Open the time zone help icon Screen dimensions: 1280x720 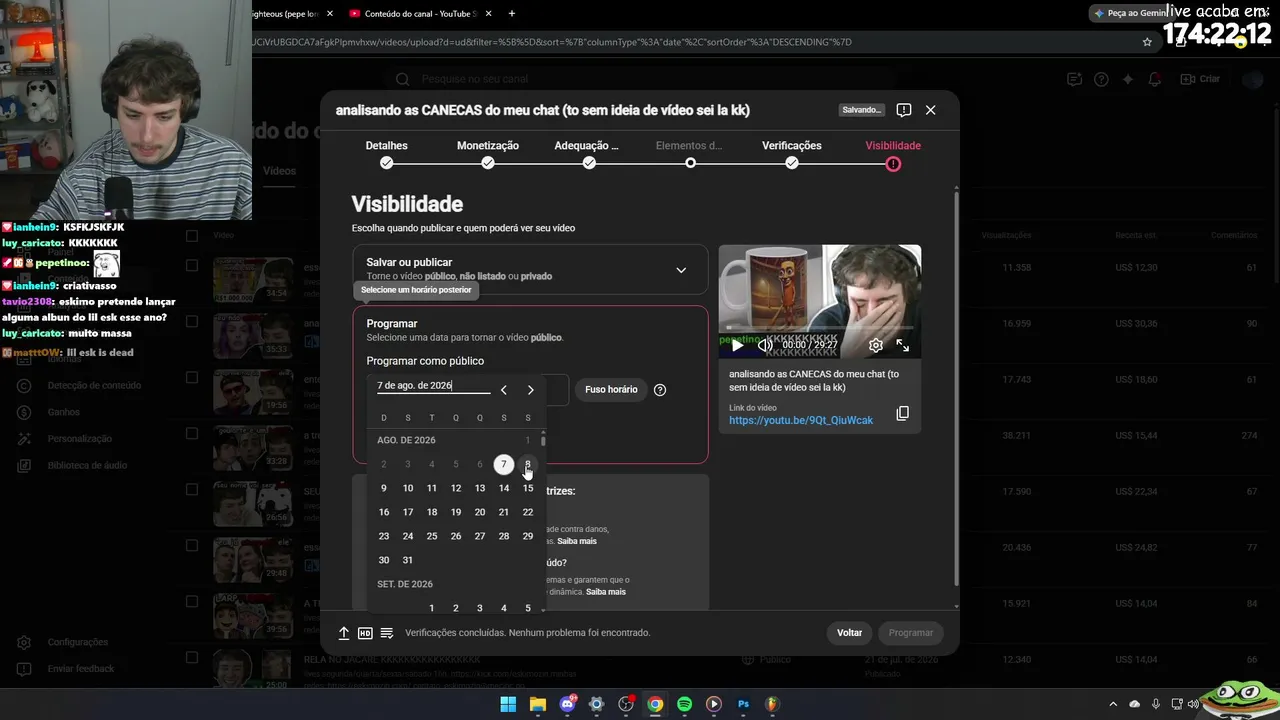(x=660, y=390)
